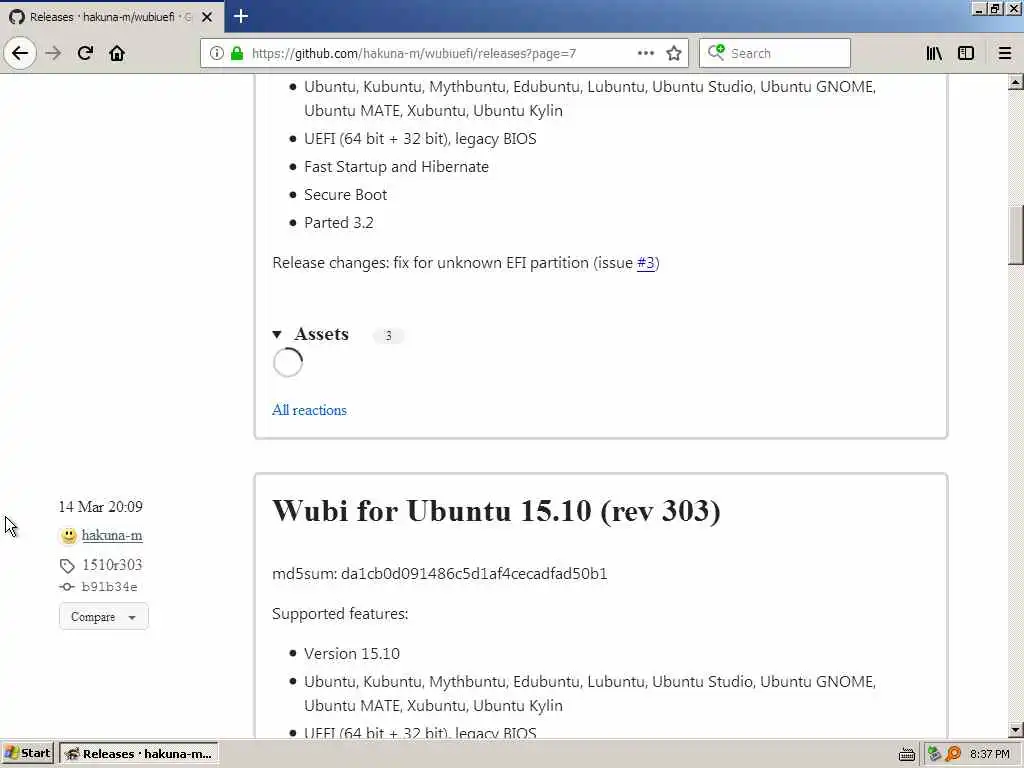Select the Releases hakuna-m/wubiuefi tab
1024x768 pixels.
[x=111, y=17]
